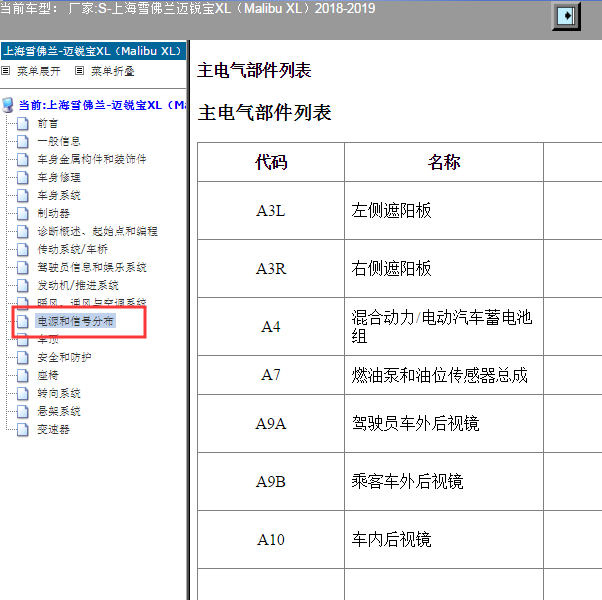The width and height of the screenshot is (602, 600).
Task: Click the computer icon beside 当前:上海雪佛兰
Action: pos(8,105)
